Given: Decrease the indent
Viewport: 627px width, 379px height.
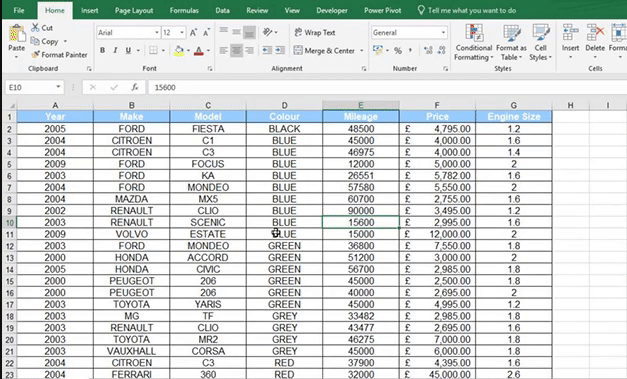Looking at the screenshot, I should point(267,50).
